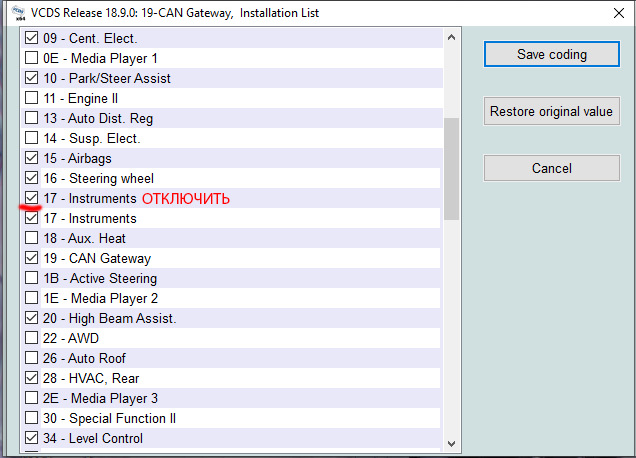The width and height of the screenshot is (636, 458).
Task: Uncheck 10 - Park/Steer Assist
Action: [31, 78]
